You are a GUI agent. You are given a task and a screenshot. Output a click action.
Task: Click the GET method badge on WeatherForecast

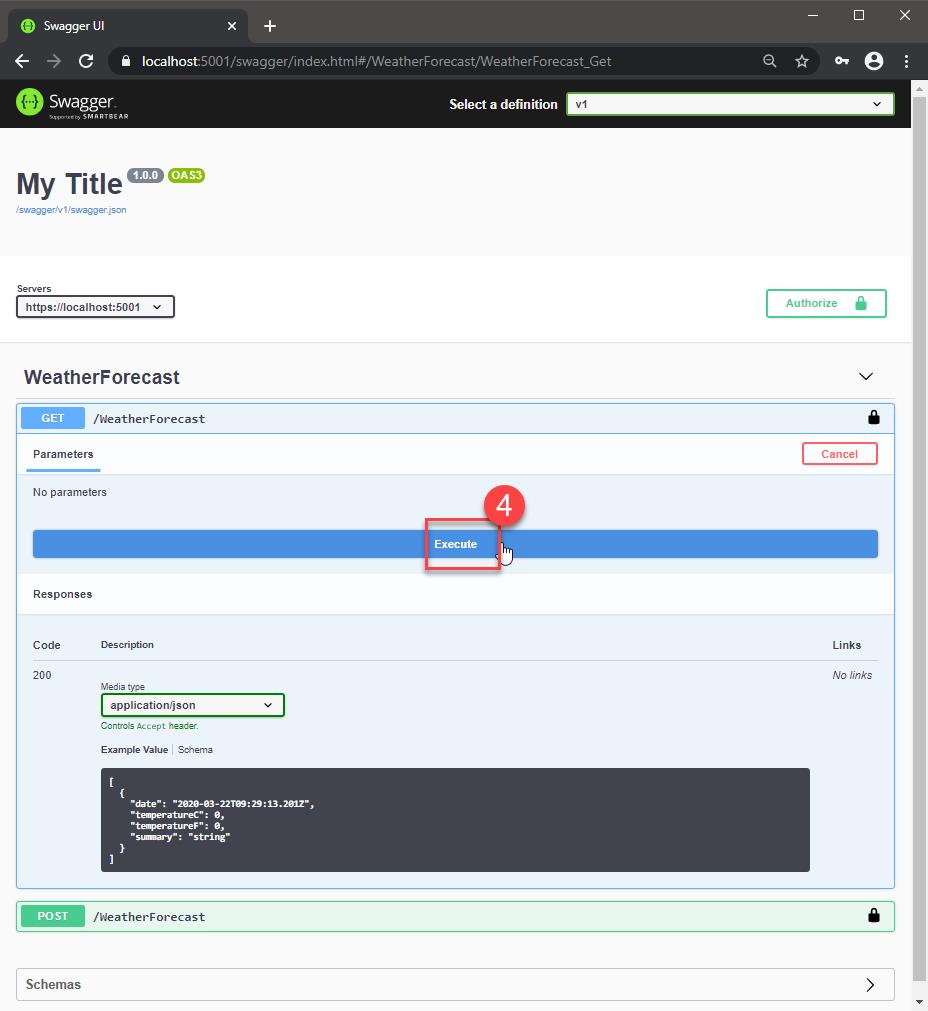point(52,418)
